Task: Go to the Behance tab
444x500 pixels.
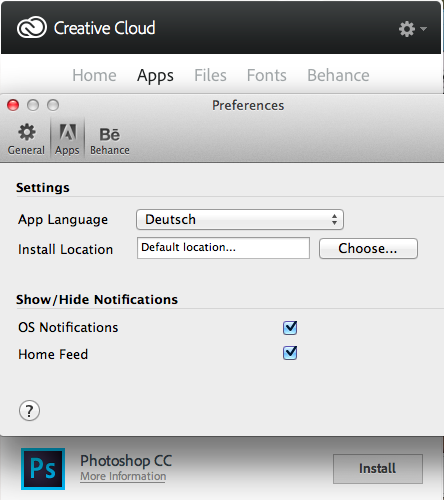Action: [338, 75]
